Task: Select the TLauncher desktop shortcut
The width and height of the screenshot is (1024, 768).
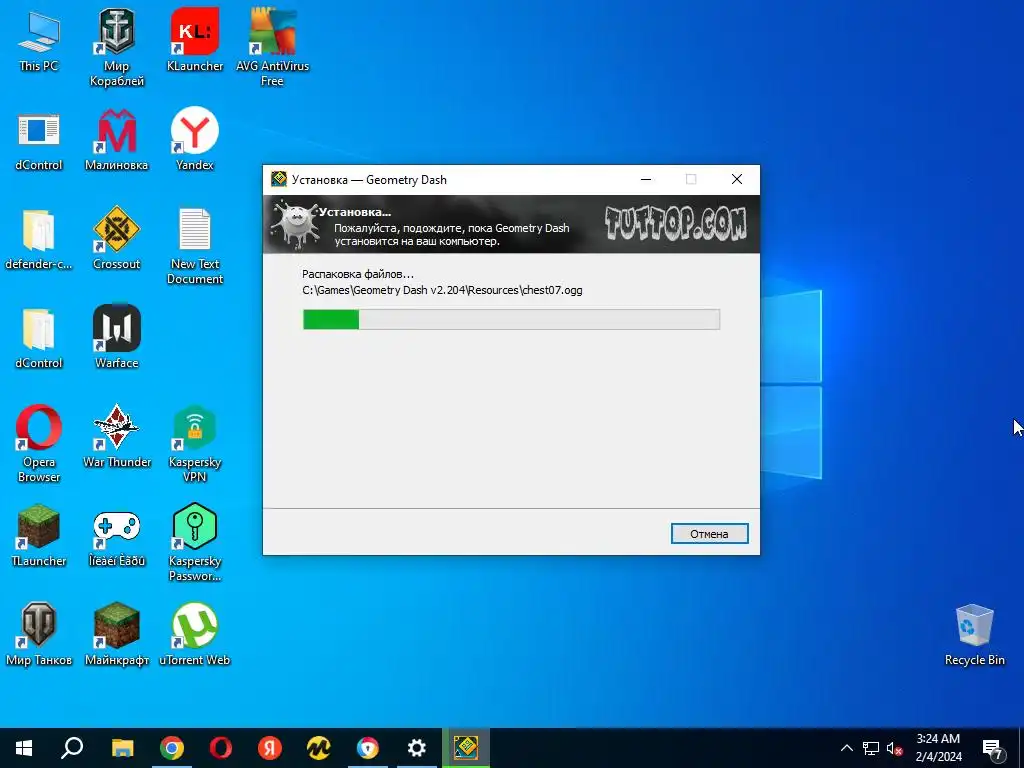Action: click(39, 536)
